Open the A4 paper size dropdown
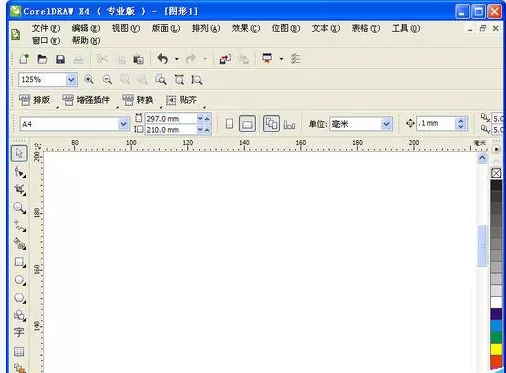 pyautogui.click(x=123, y=124)
